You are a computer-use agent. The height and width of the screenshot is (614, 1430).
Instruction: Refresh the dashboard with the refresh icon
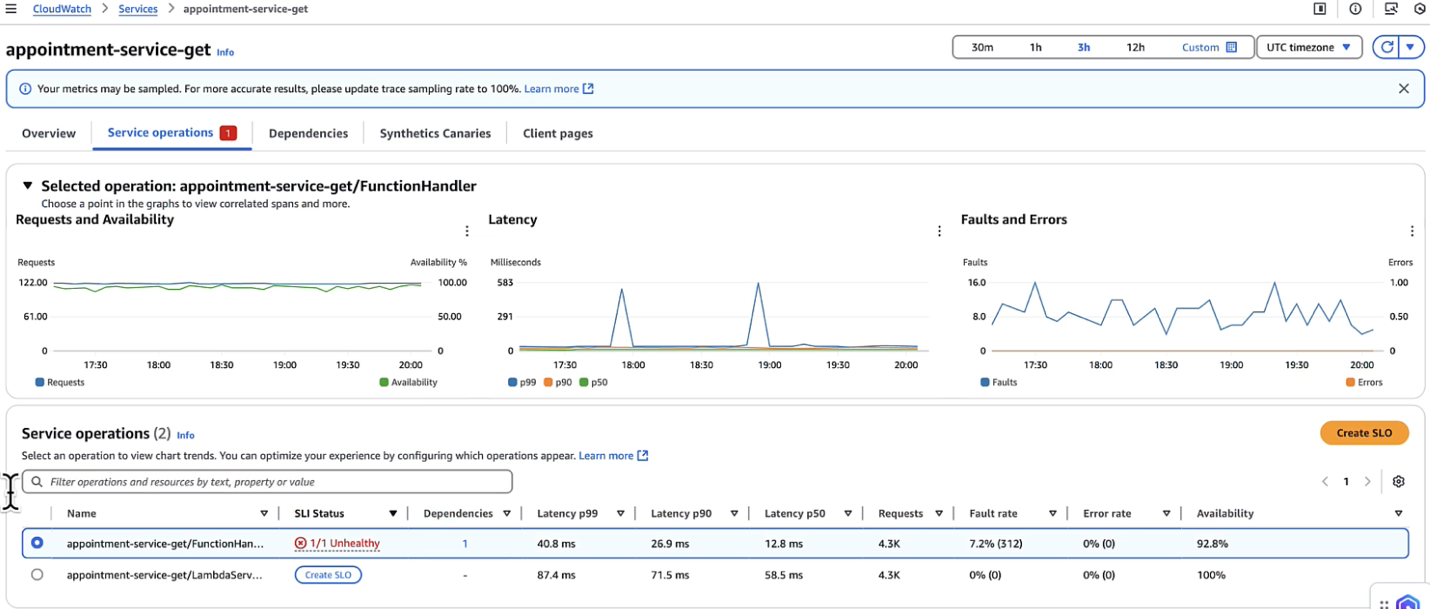[1388, 46]
